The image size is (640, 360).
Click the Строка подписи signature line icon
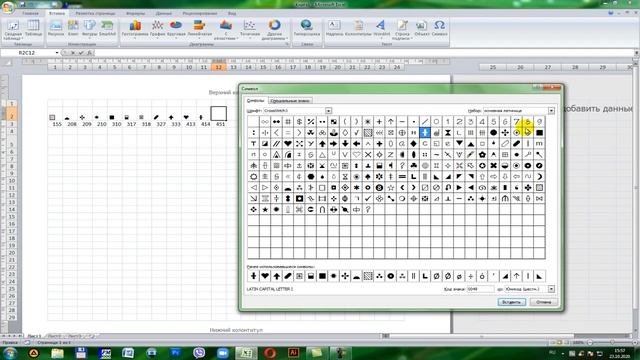pyautogui.click(x=402, y=30)
